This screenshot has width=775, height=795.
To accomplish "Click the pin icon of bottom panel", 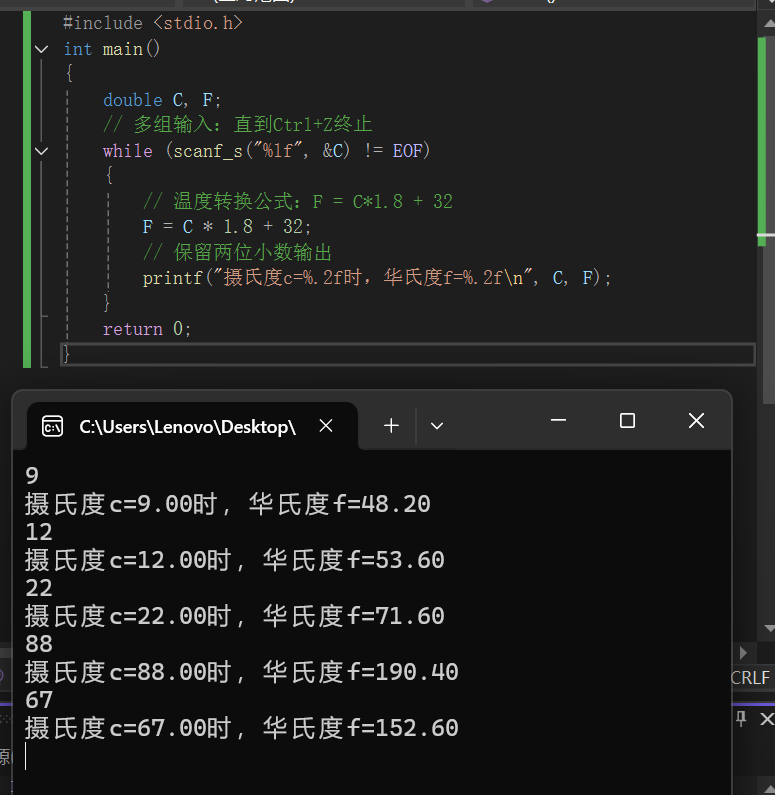I will (741, 718).
